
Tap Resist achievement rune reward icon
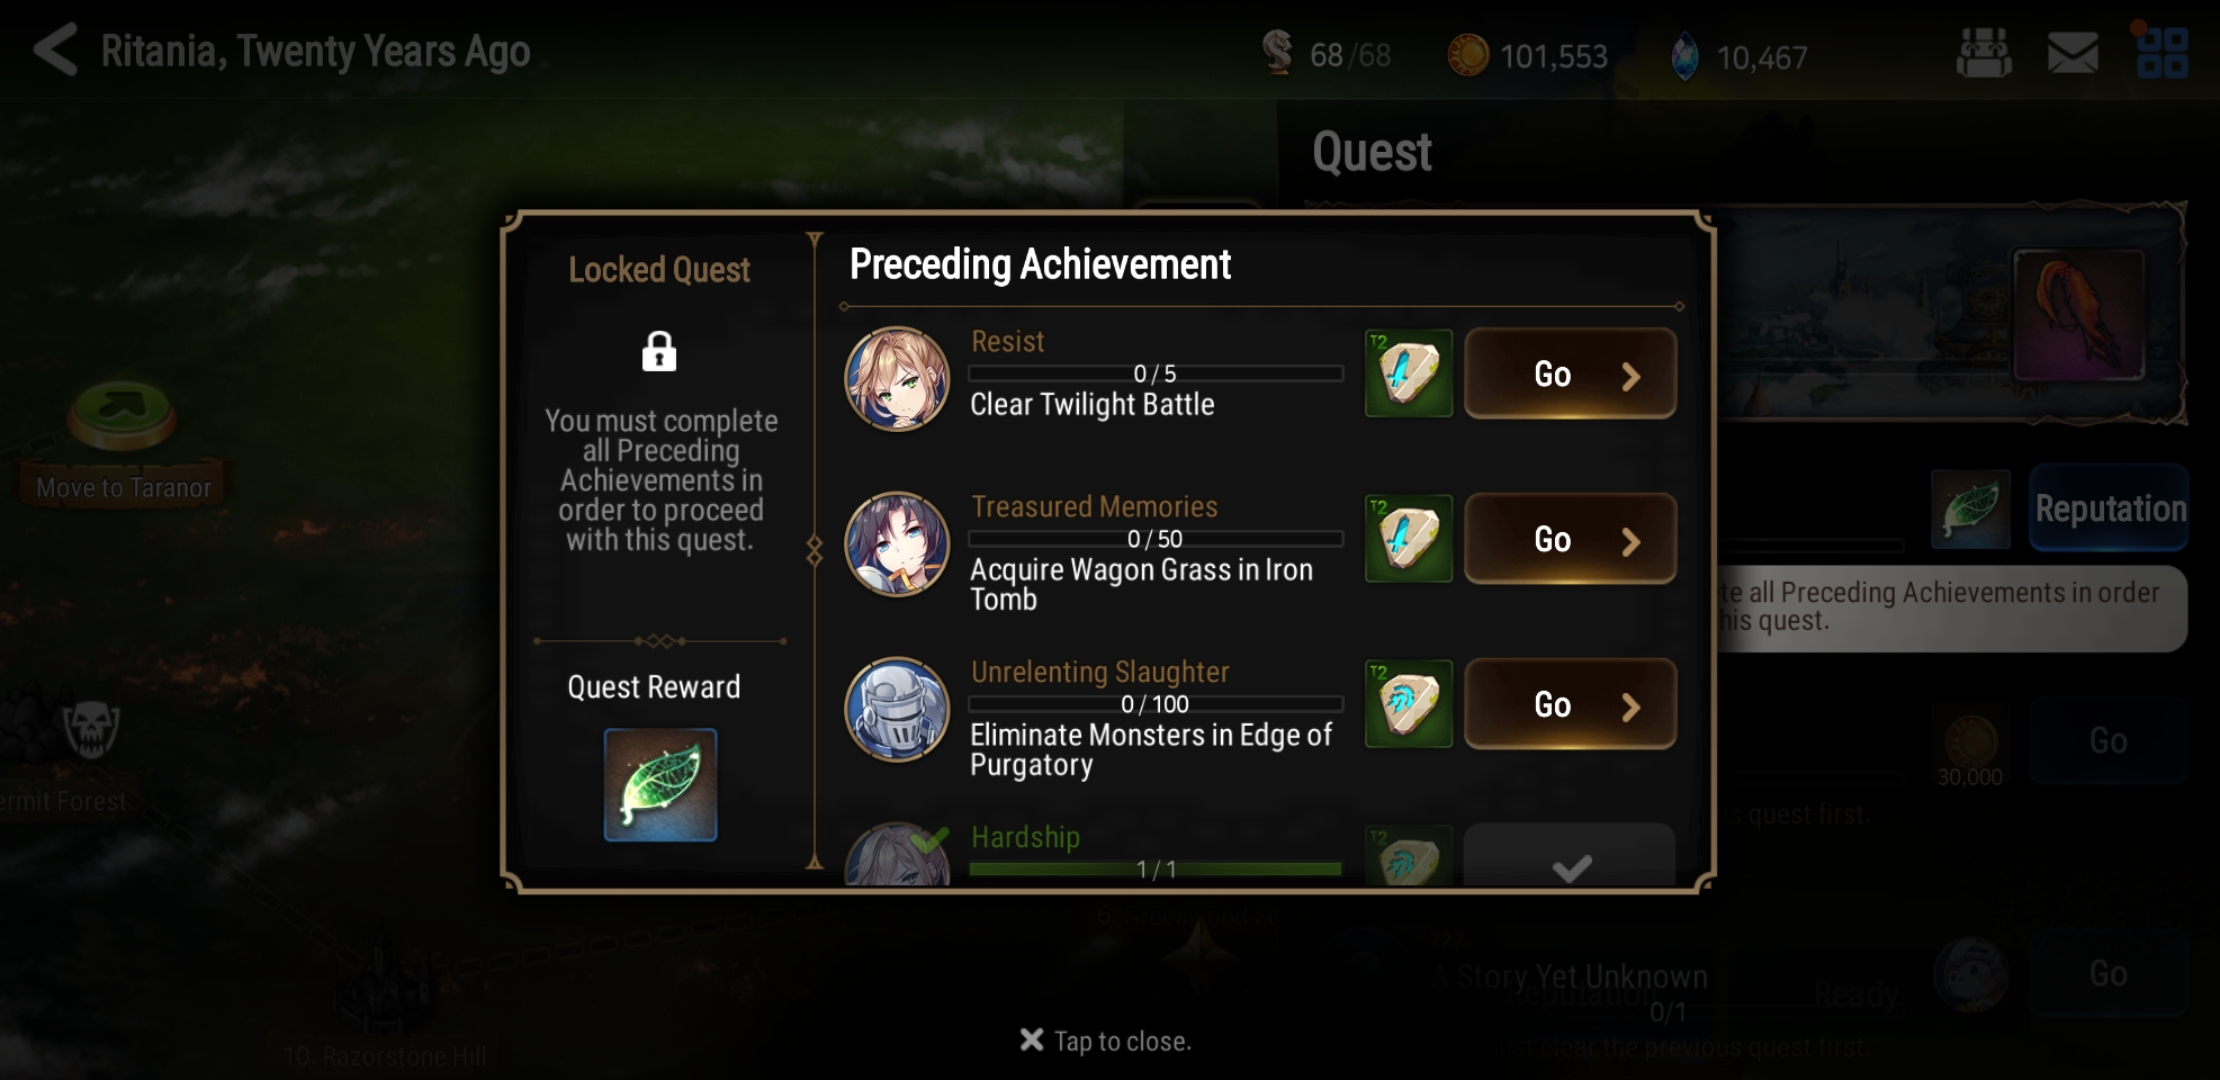(x=1408, y=373)
